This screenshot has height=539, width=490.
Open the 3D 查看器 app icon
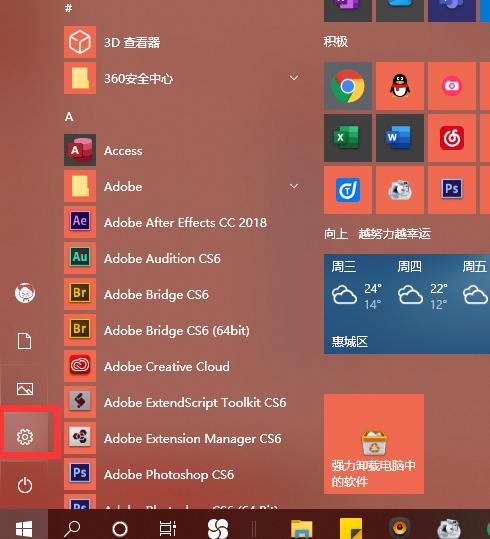[x=80, y=42]
